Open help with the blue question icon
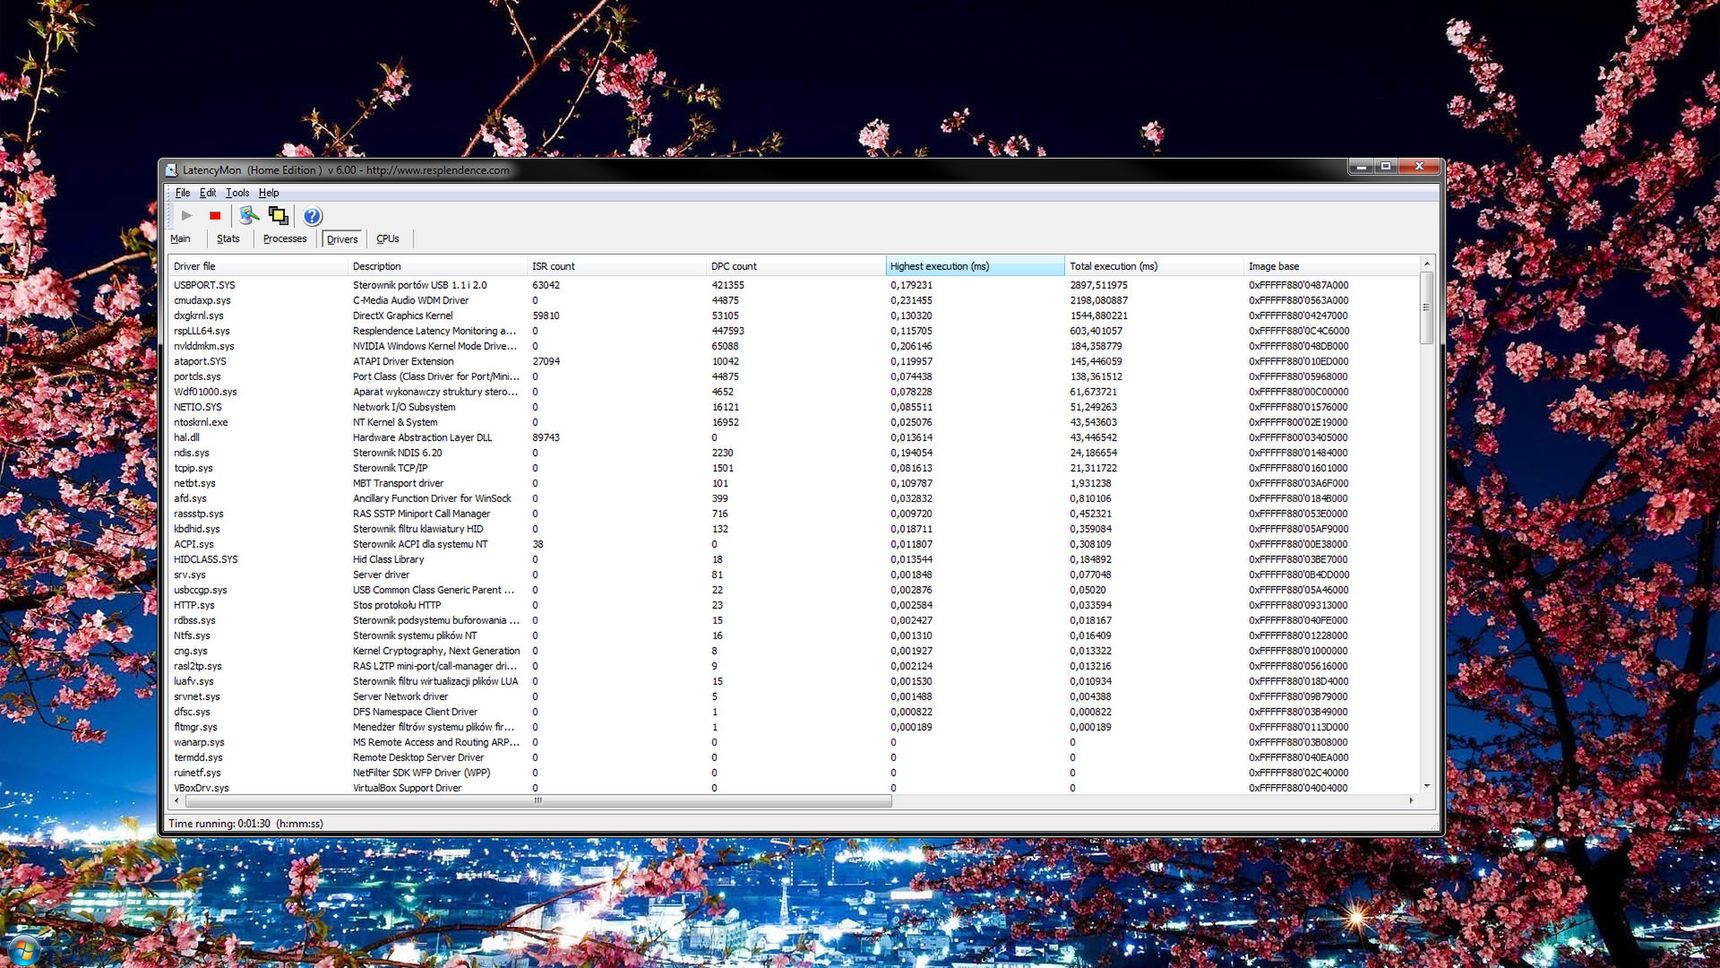This screenshot has width=1720, height=968. coord(312,215)
